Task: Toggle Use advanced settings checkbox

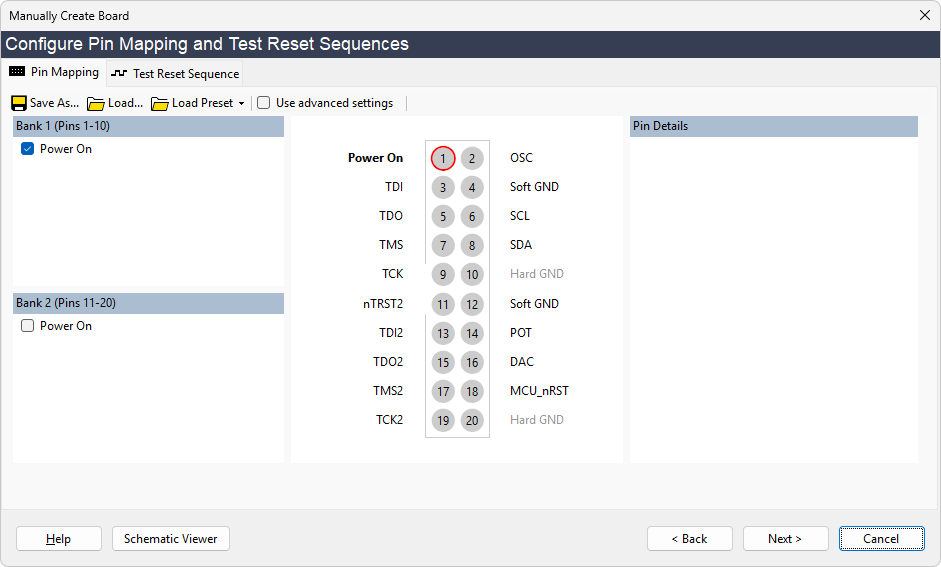Action: coord(264,103)
